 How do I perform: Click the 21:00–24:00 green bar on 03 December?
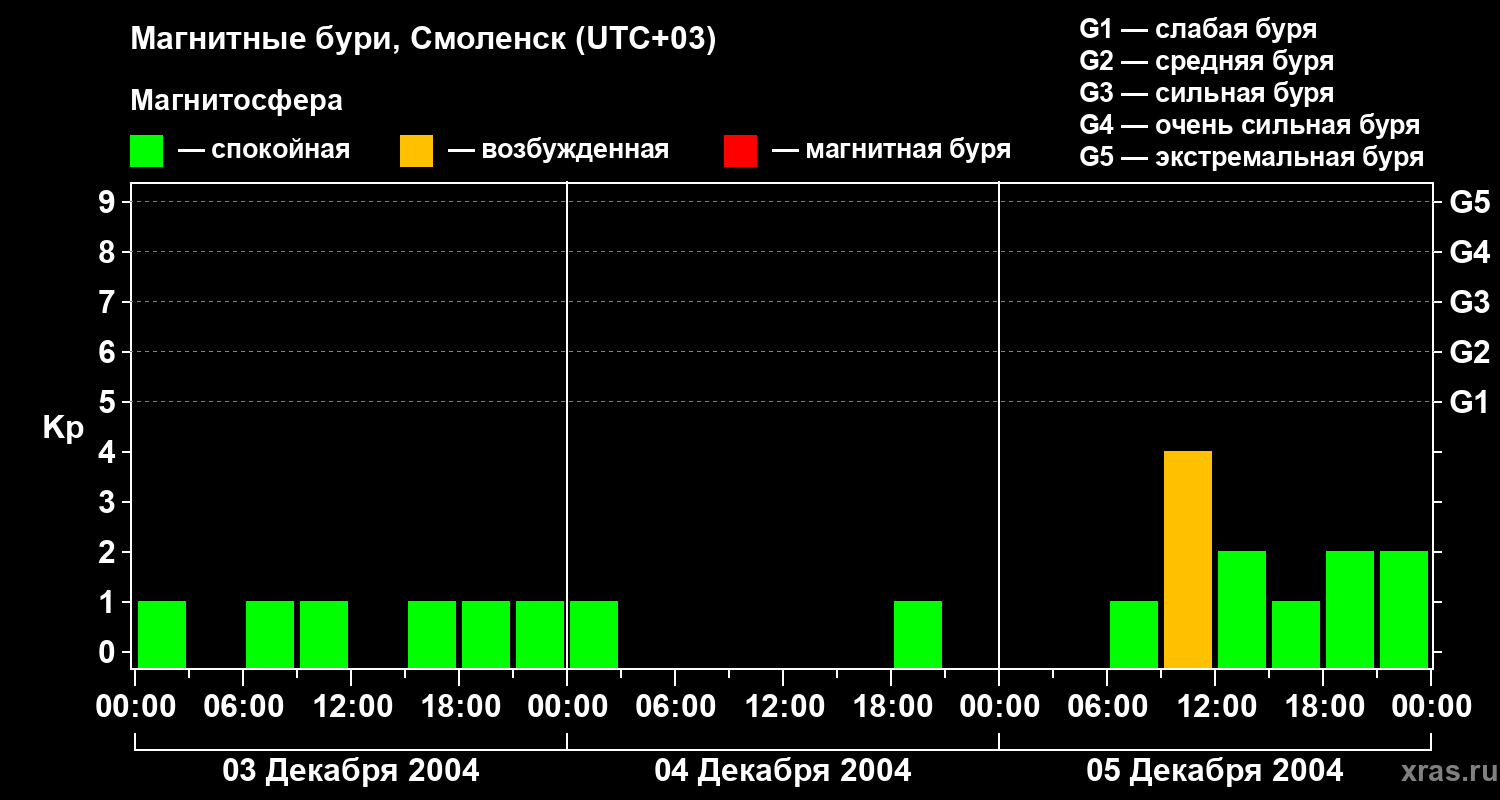coord(540,635)
